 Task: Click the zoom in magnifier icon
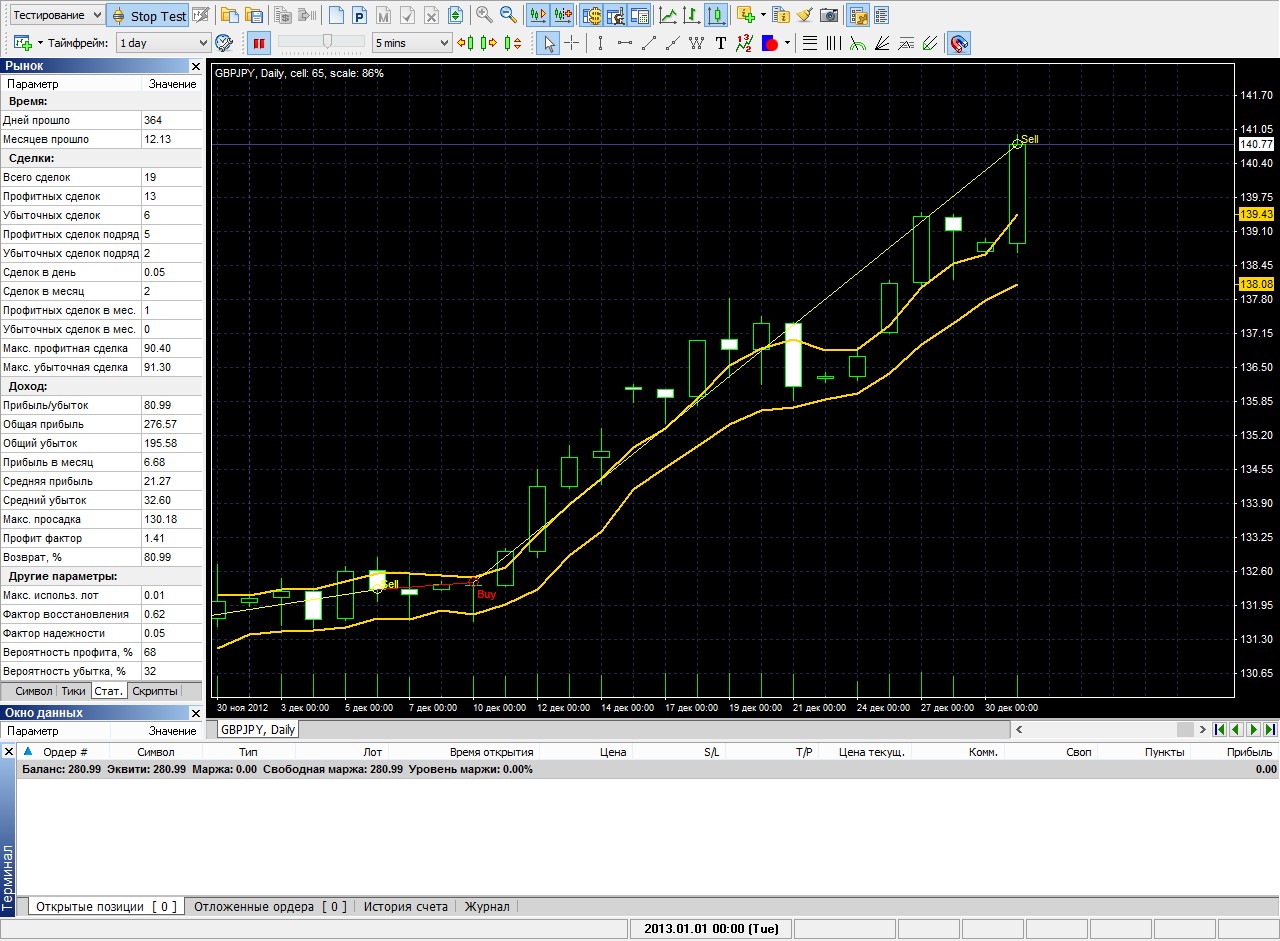pos(484,15)
